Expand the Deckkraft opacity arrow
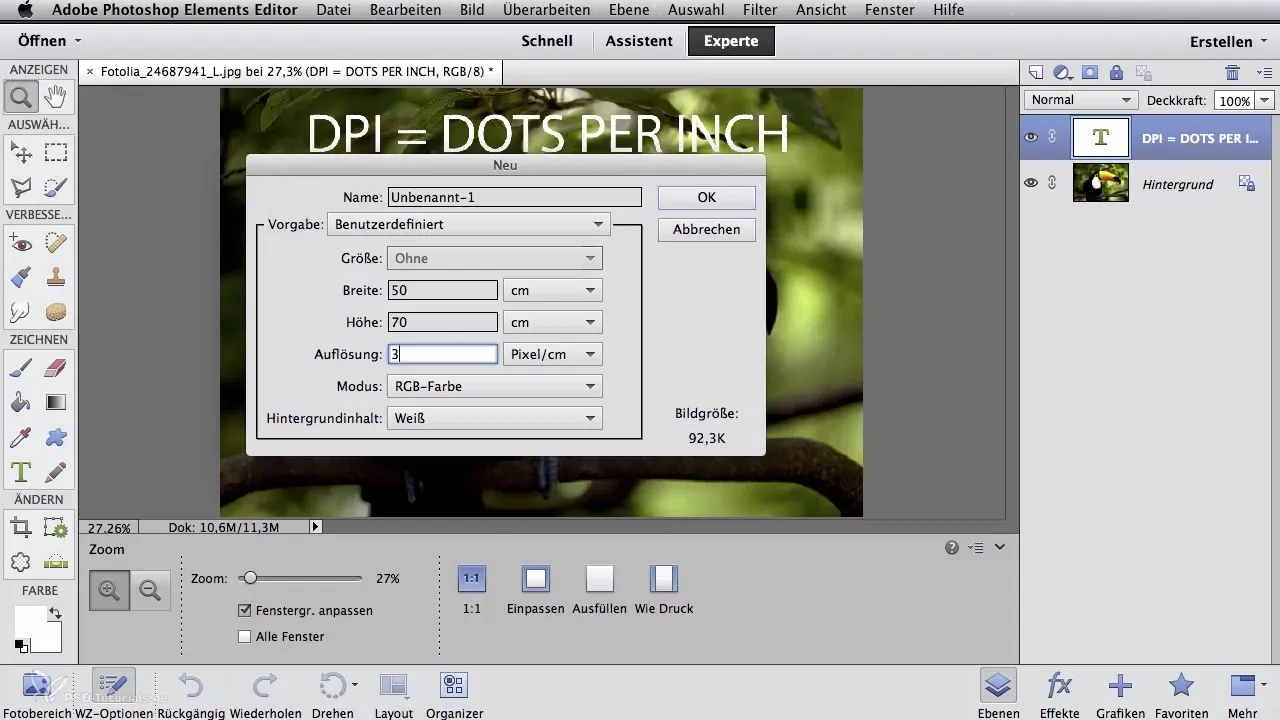Image resolution: width=1280 pixels, height=720 pixels. click(x=1266, y=100)
